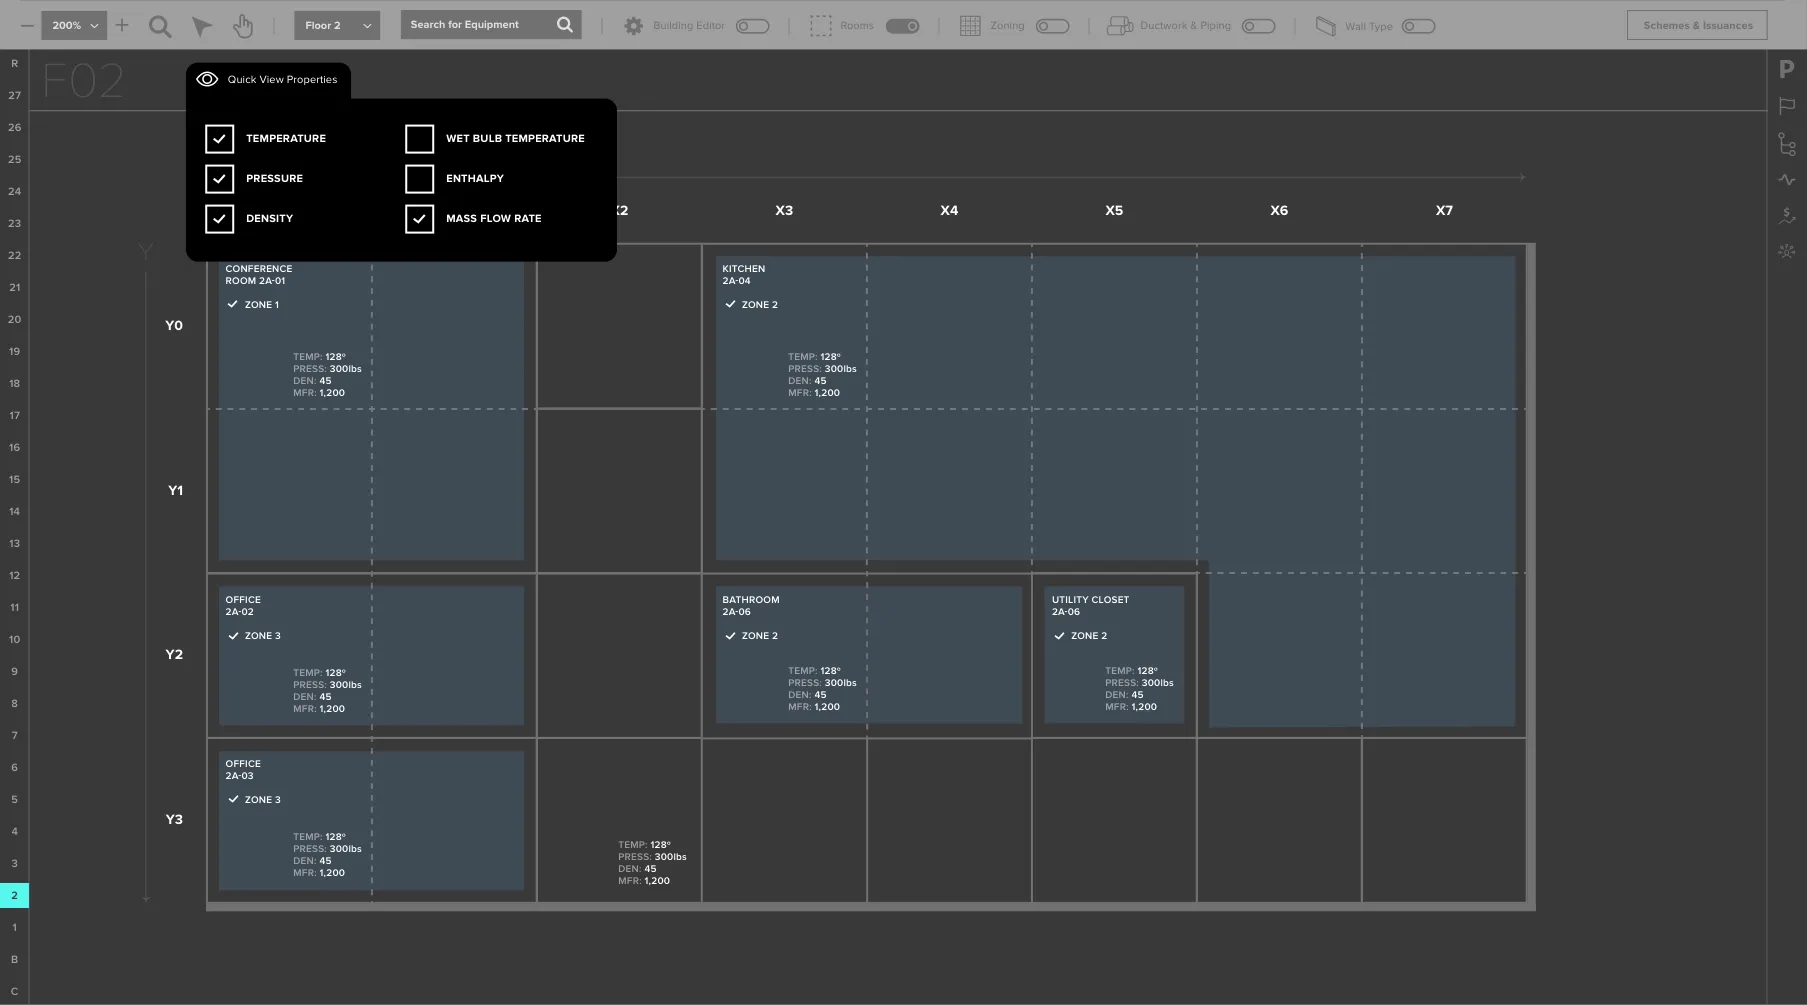Uncheck the Temperature checkbox

219,138
